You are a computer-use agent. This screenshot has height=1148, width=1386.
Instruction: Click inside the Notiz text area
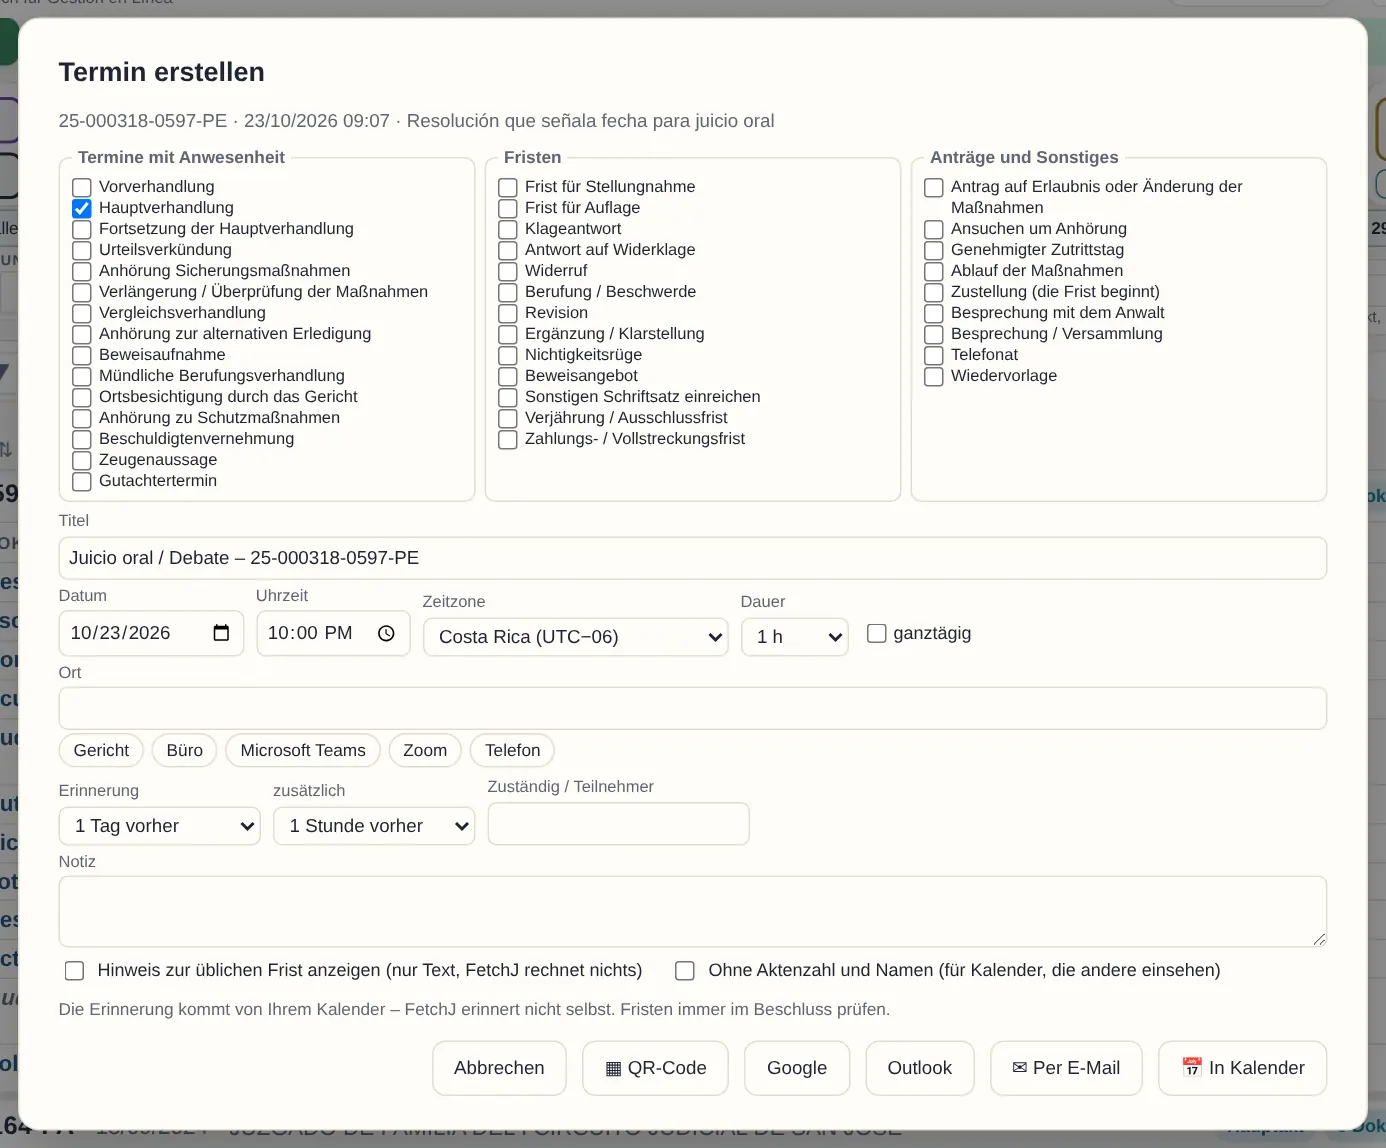click(693, 911)
